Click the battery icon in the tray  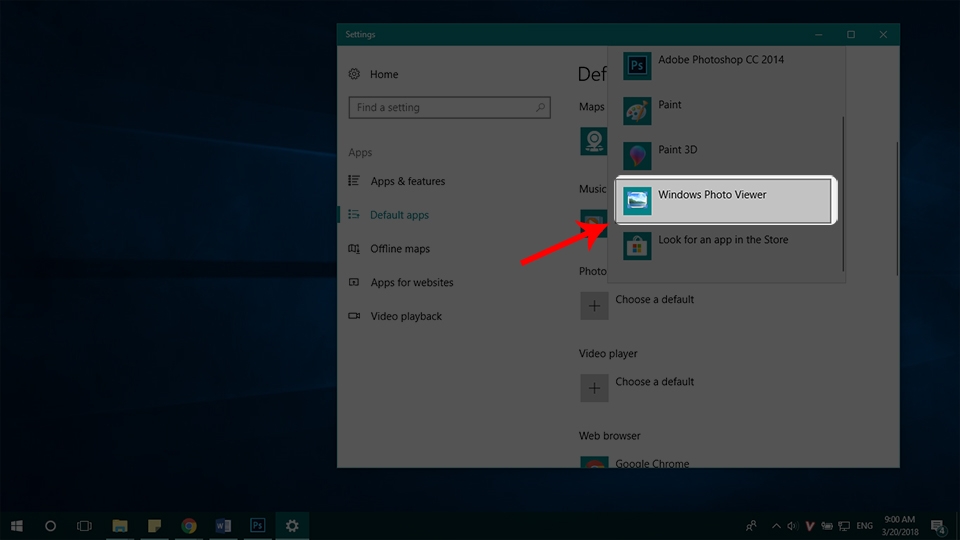[827, 525]
